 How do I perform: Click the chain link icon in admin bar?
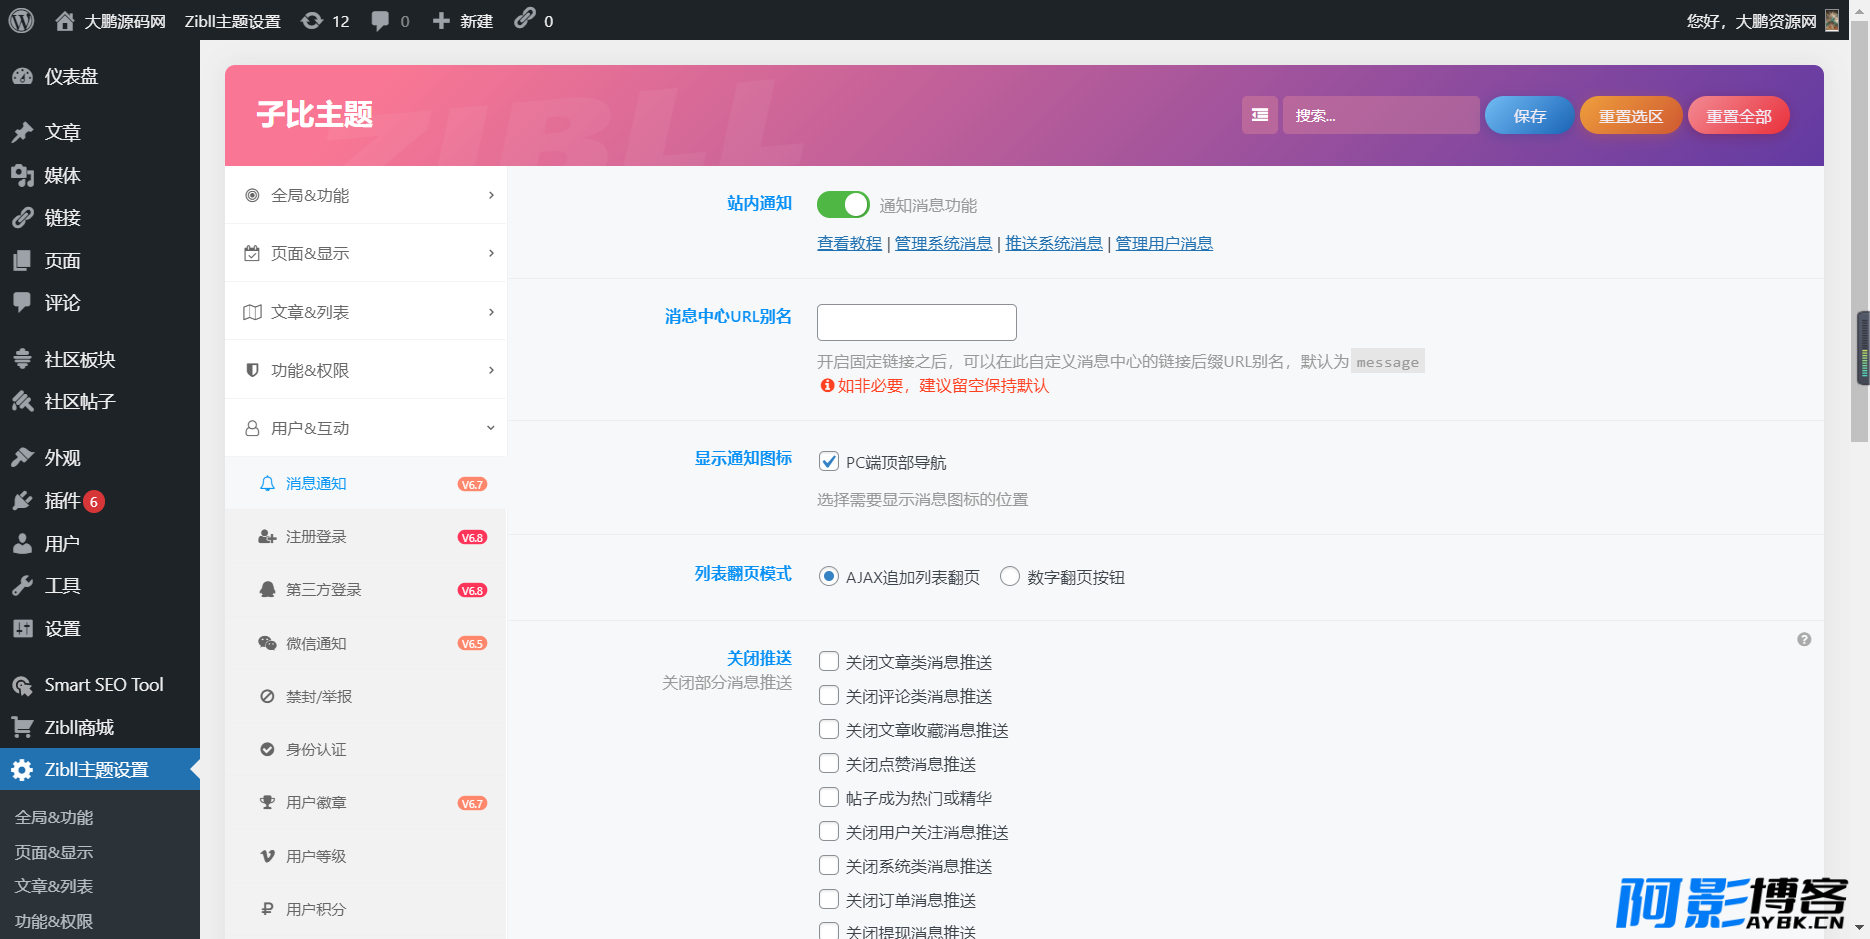(x=525, y=19)
